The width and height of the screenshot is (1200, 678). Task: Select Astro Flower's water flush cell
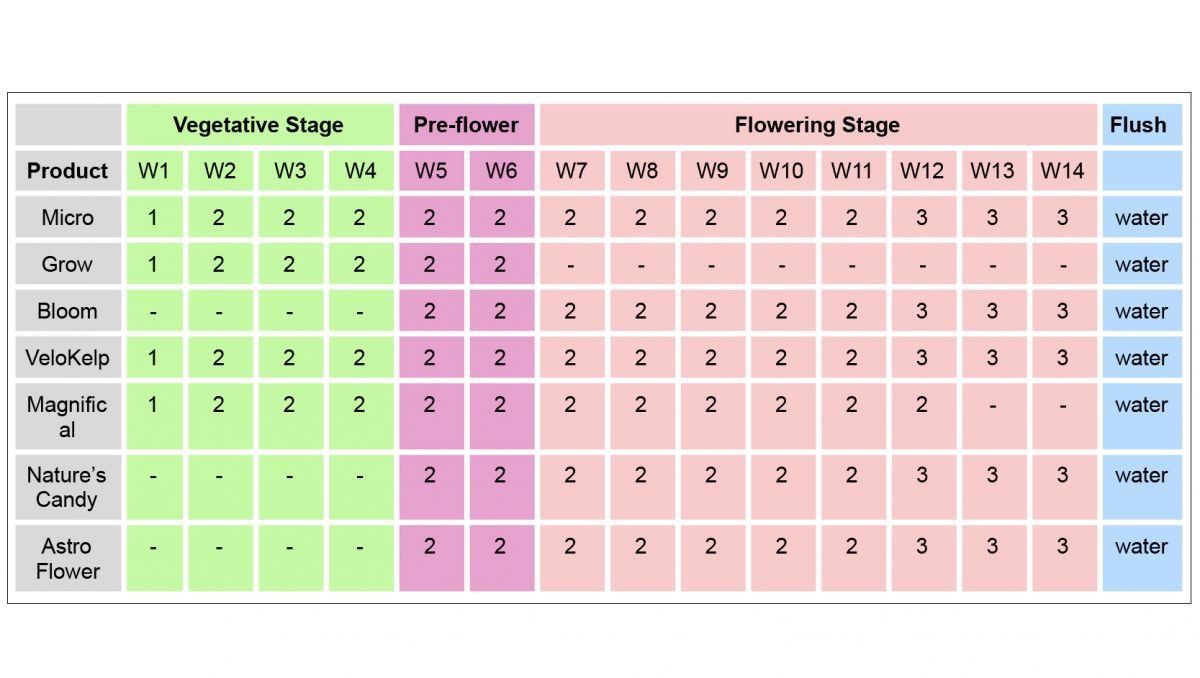click(1141, 547)
